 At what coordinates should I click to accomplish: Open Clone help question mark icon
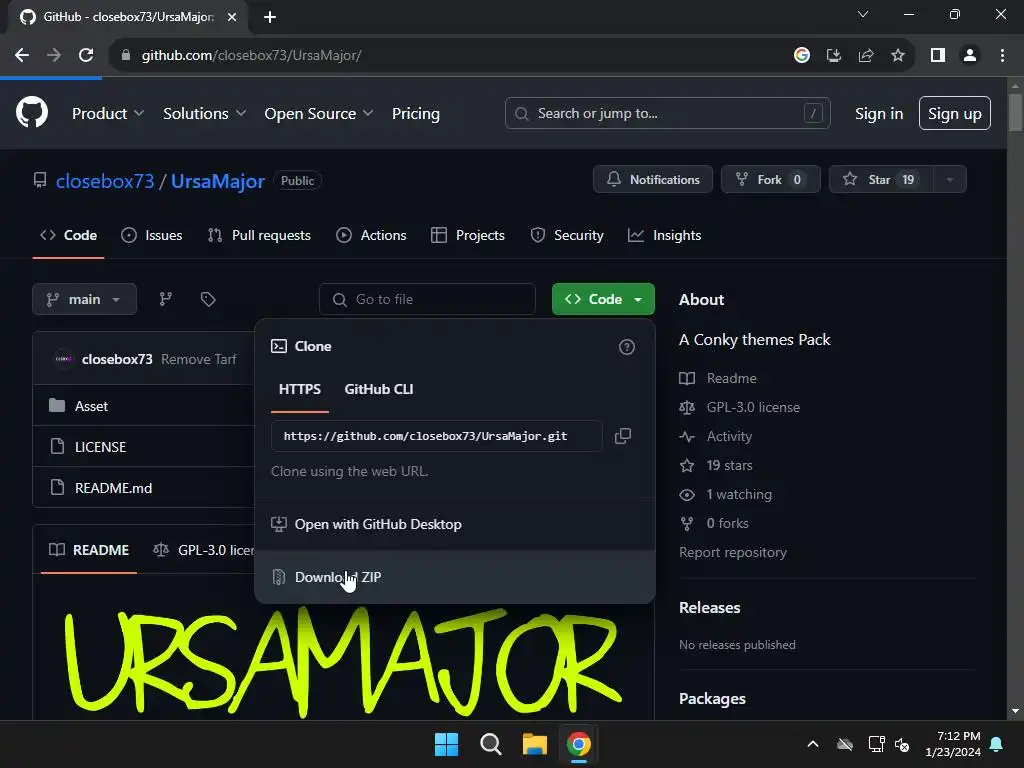click(626, 347)
